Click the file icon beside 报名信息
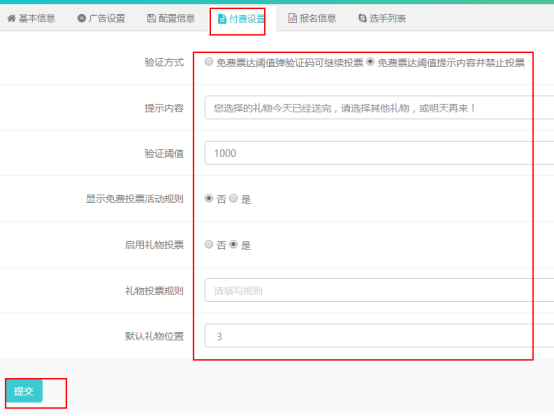This screenshot has width=554, height=416. pyautogui.click(x=293, y=18)
